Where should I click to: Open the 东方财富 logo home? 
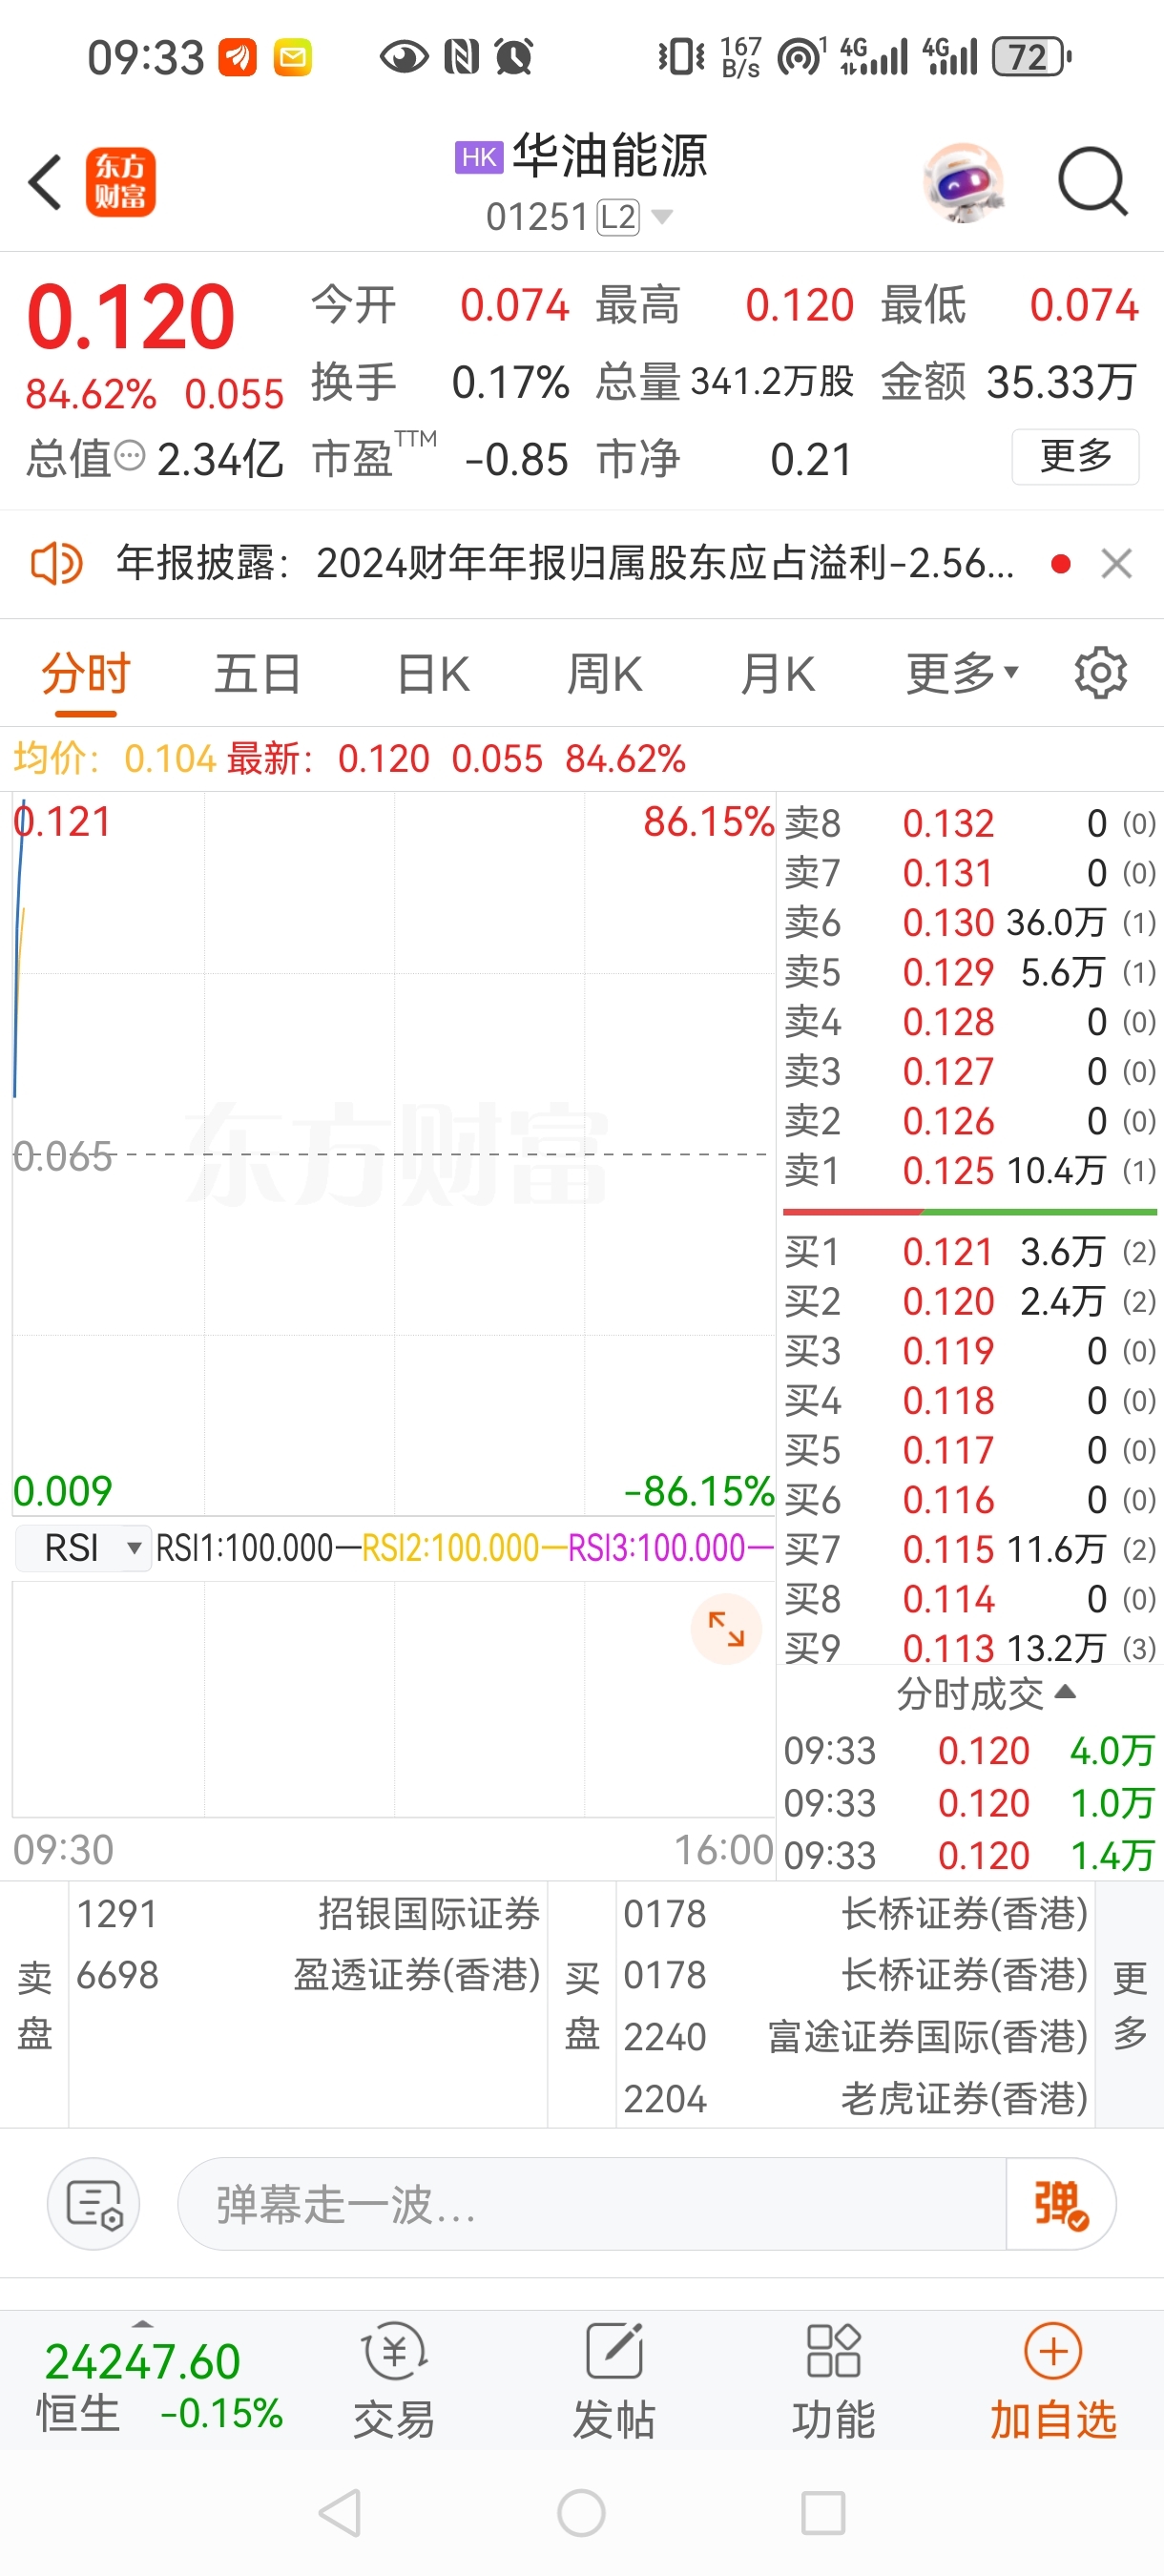pos(121,182)
